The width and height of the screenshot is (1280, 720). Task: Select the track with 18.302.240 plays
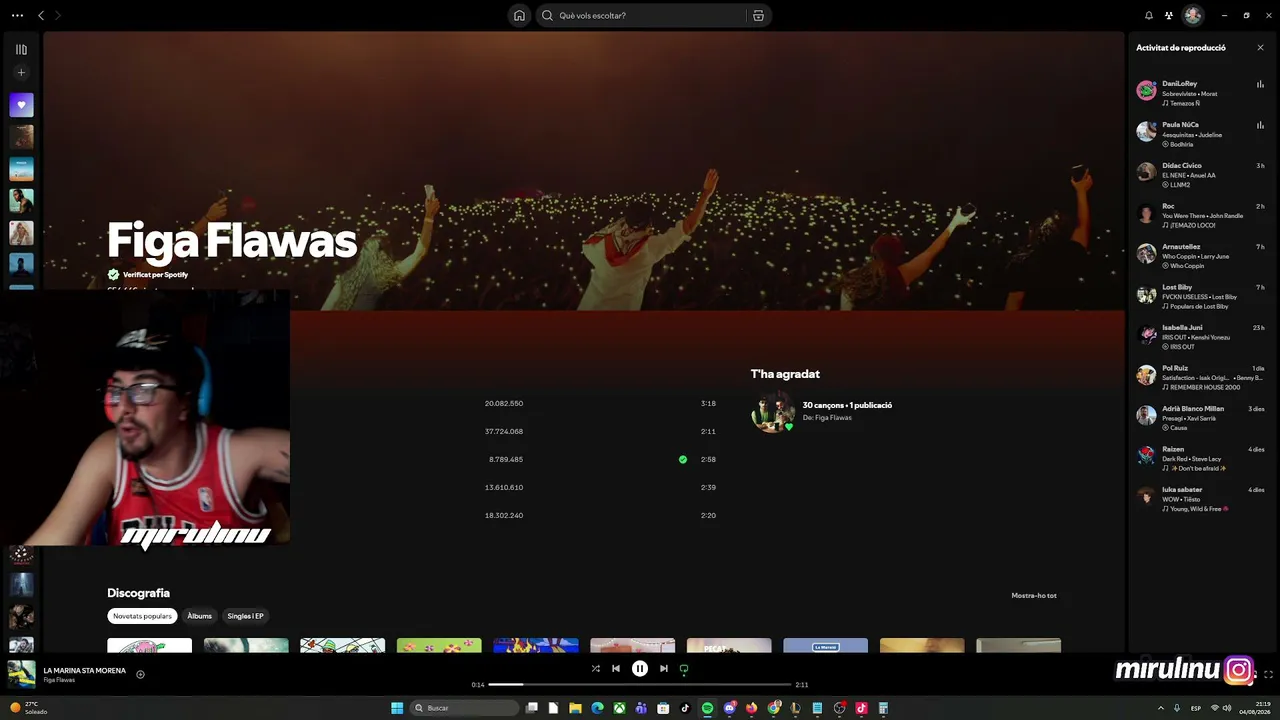pyautogui.click(x=504, y=516)
